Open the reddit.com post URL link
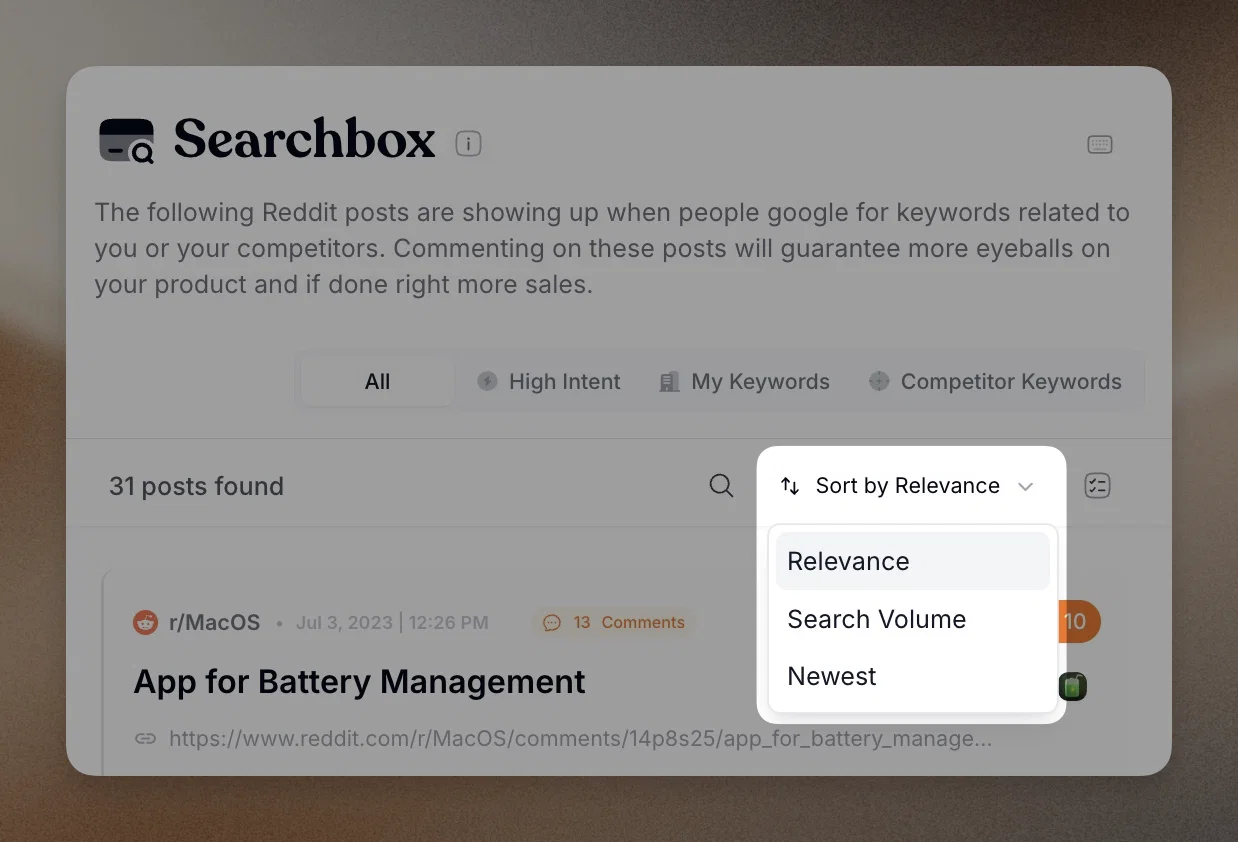1238x842 pixels. click(580, 739)
